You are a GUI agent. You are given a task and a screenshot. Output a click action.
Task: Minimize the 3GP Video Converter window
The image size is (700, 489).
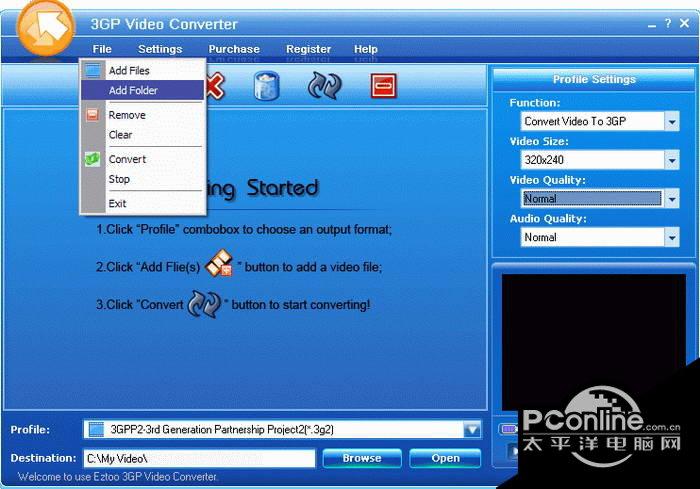[x=652, y=25]
